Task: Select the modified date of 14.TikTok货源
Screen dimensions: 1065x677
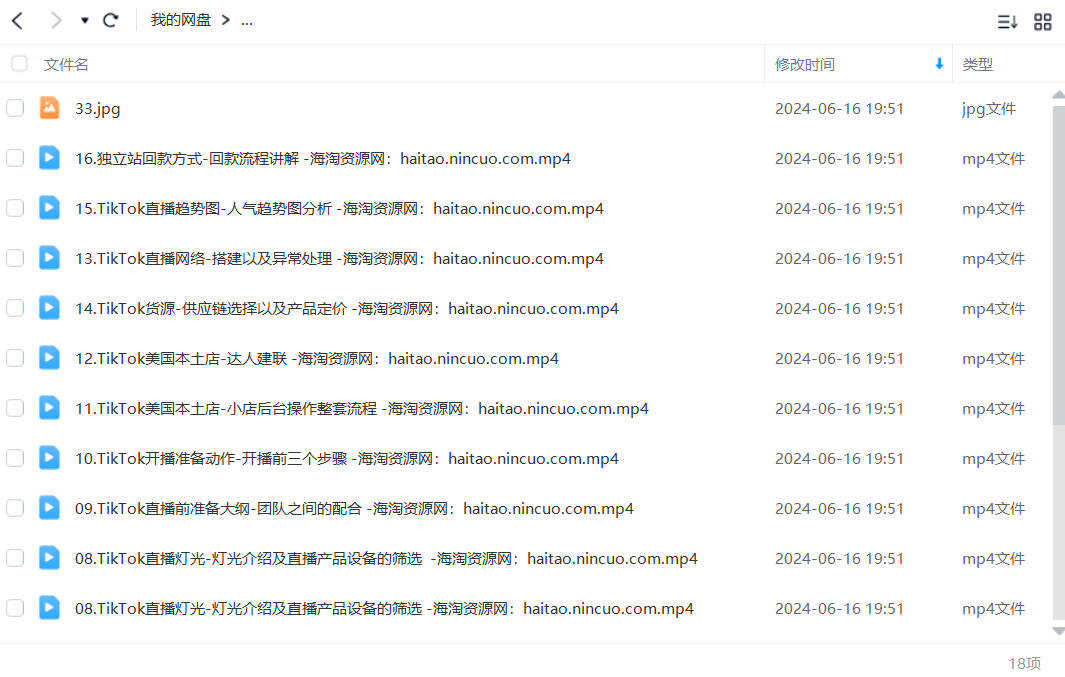Action: coord(840,309)
